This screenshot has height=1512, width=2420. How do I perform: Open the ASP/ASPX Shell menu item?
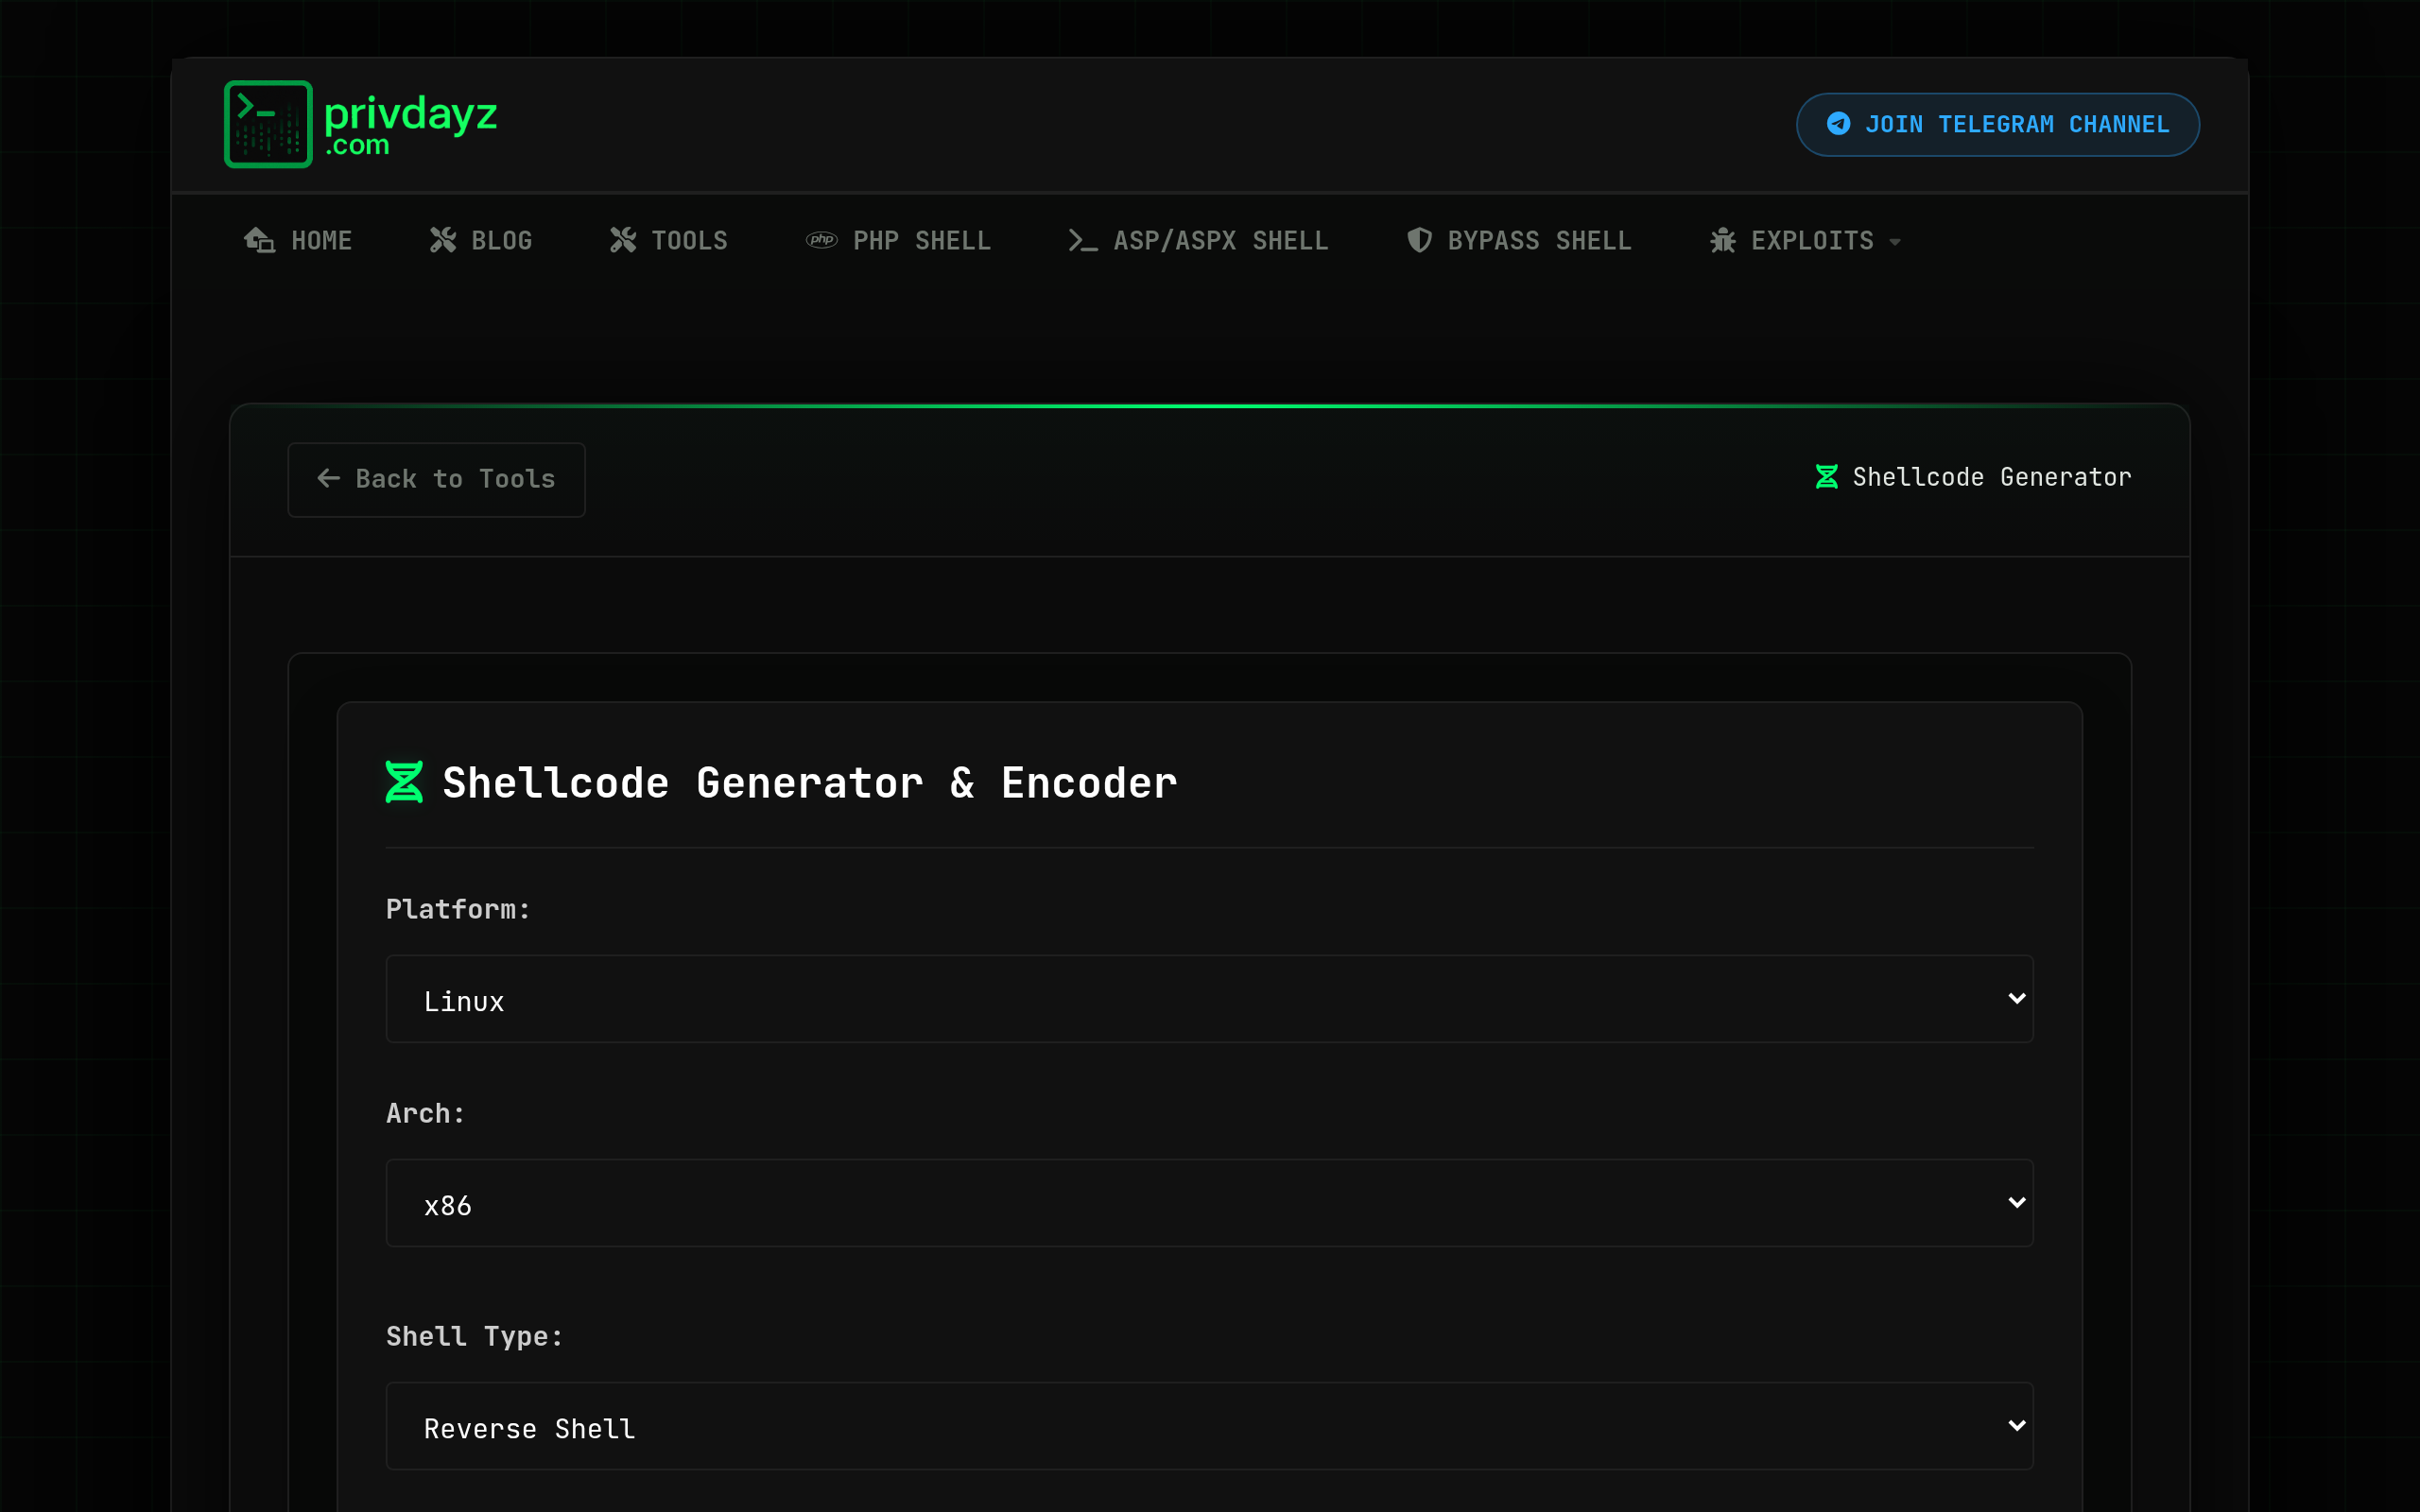pyautogui.click(x=1198, y=240)
